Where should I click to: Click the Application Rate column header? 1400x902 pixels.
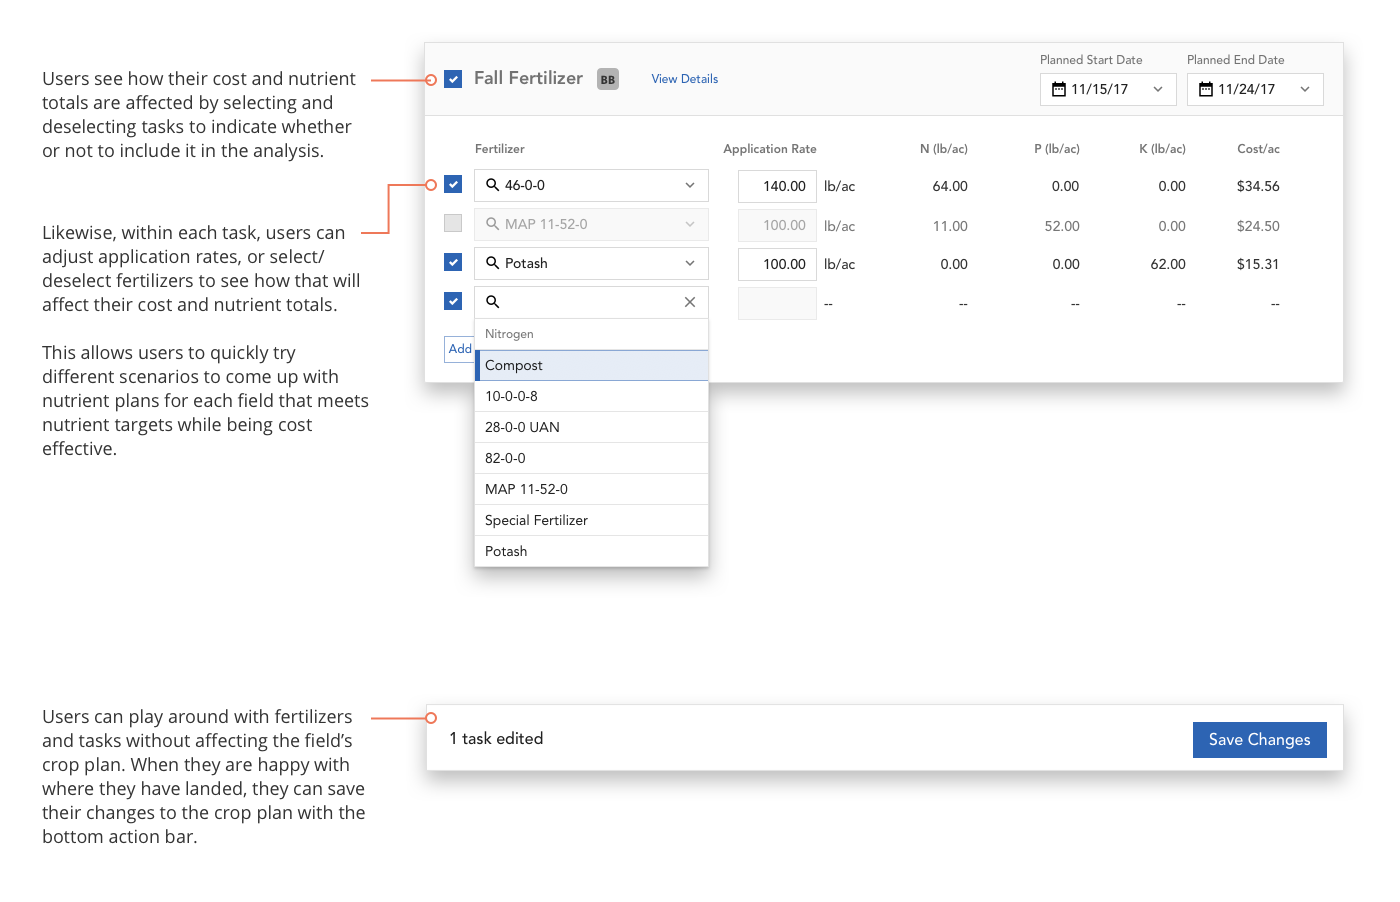pyautogui.click(x=770, y=149)
